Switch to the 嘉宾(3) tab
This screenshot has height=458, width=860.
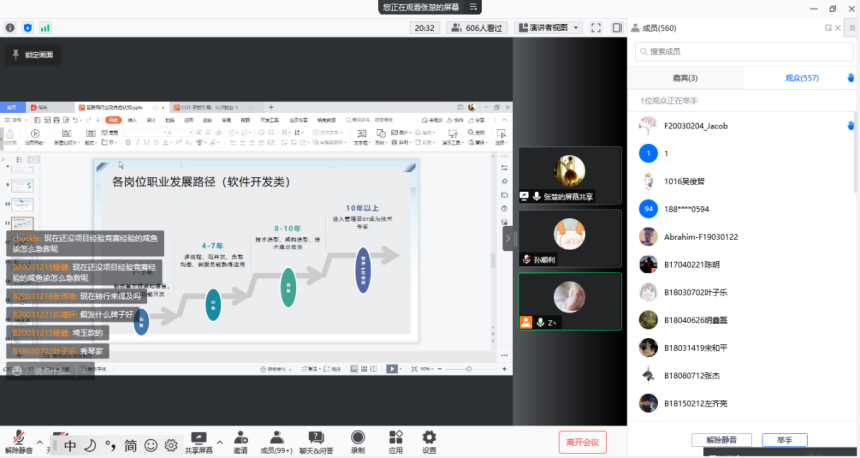click(685, 78)
